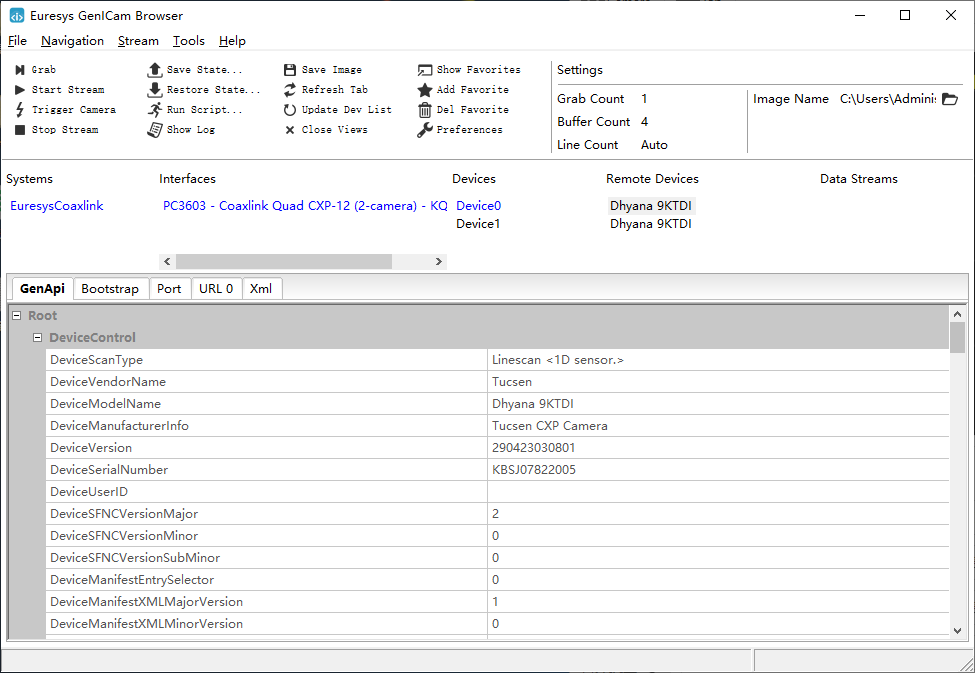Select the PC3603 Coaxlink Quad CXP-12 interface
The width and height of the screenshot is (975, 673).
(305, 206)
